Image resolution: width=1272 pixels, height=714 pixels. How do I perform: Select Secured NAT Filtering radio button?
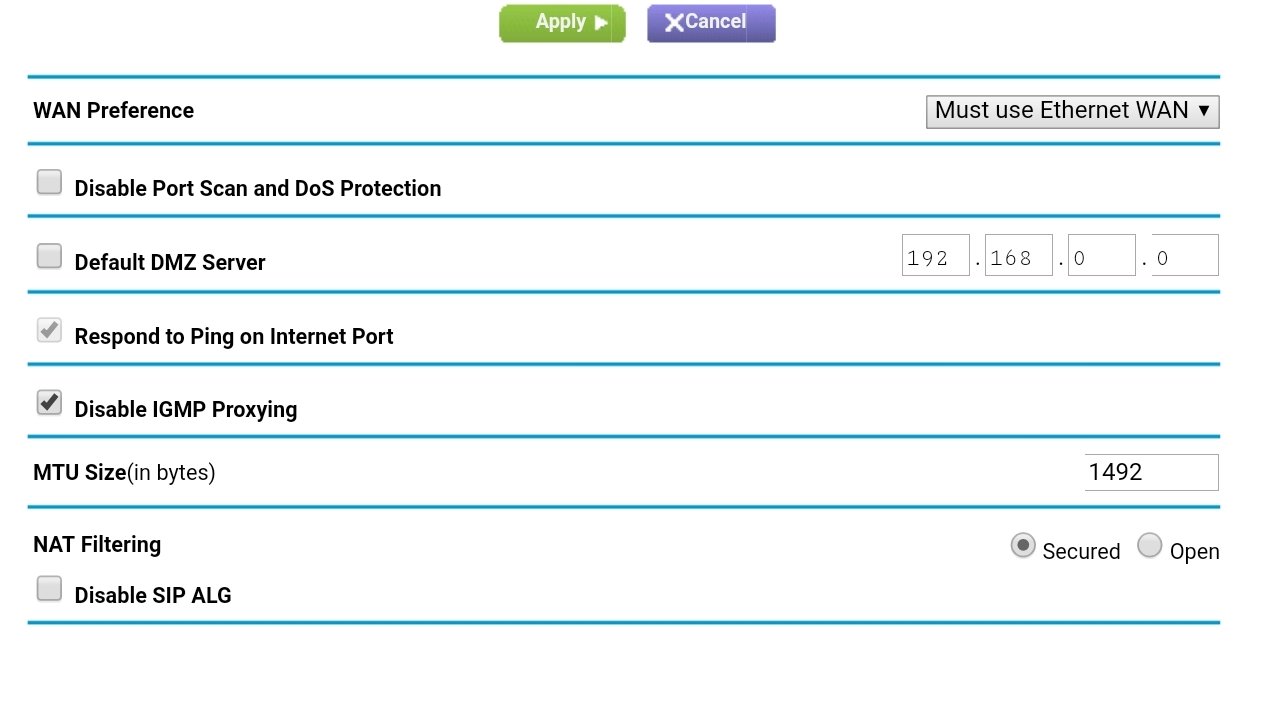[x=1023, y=545]
